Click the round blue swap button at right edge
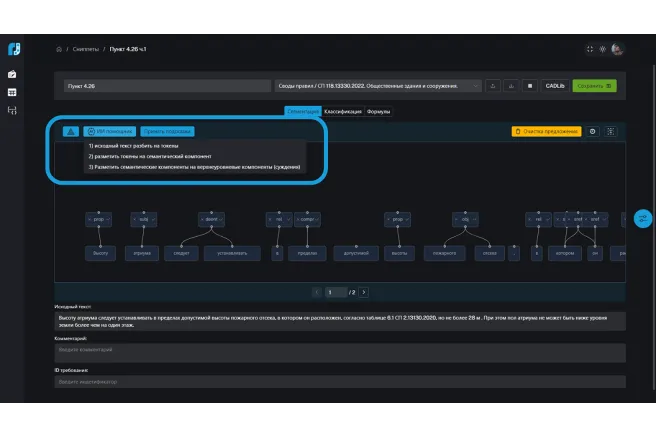This screenshot has width=656, height=436. (643, 218)
